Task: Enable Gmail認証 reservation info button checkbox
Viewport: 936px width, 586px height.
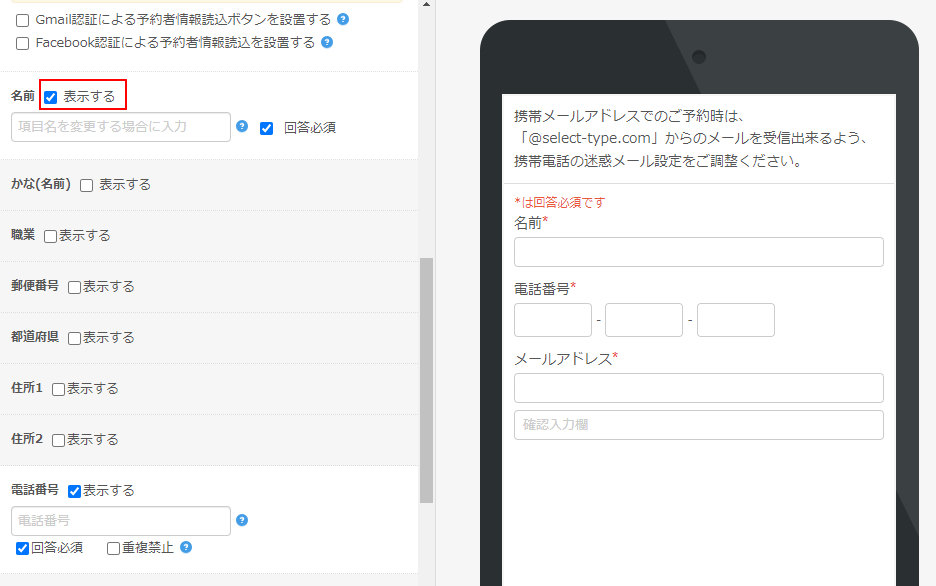Action: tap(23, 20)
